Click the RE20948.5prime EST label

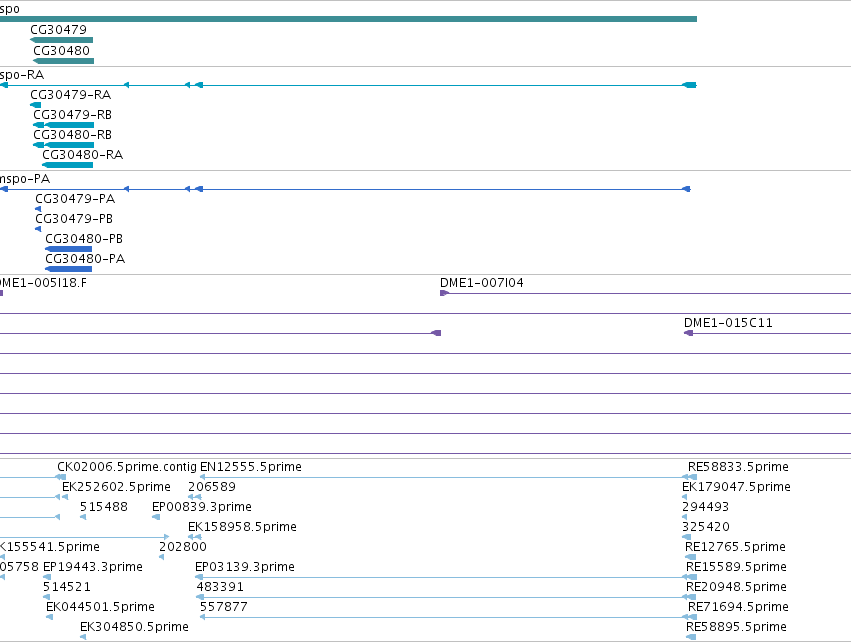[x=736, y=587]
